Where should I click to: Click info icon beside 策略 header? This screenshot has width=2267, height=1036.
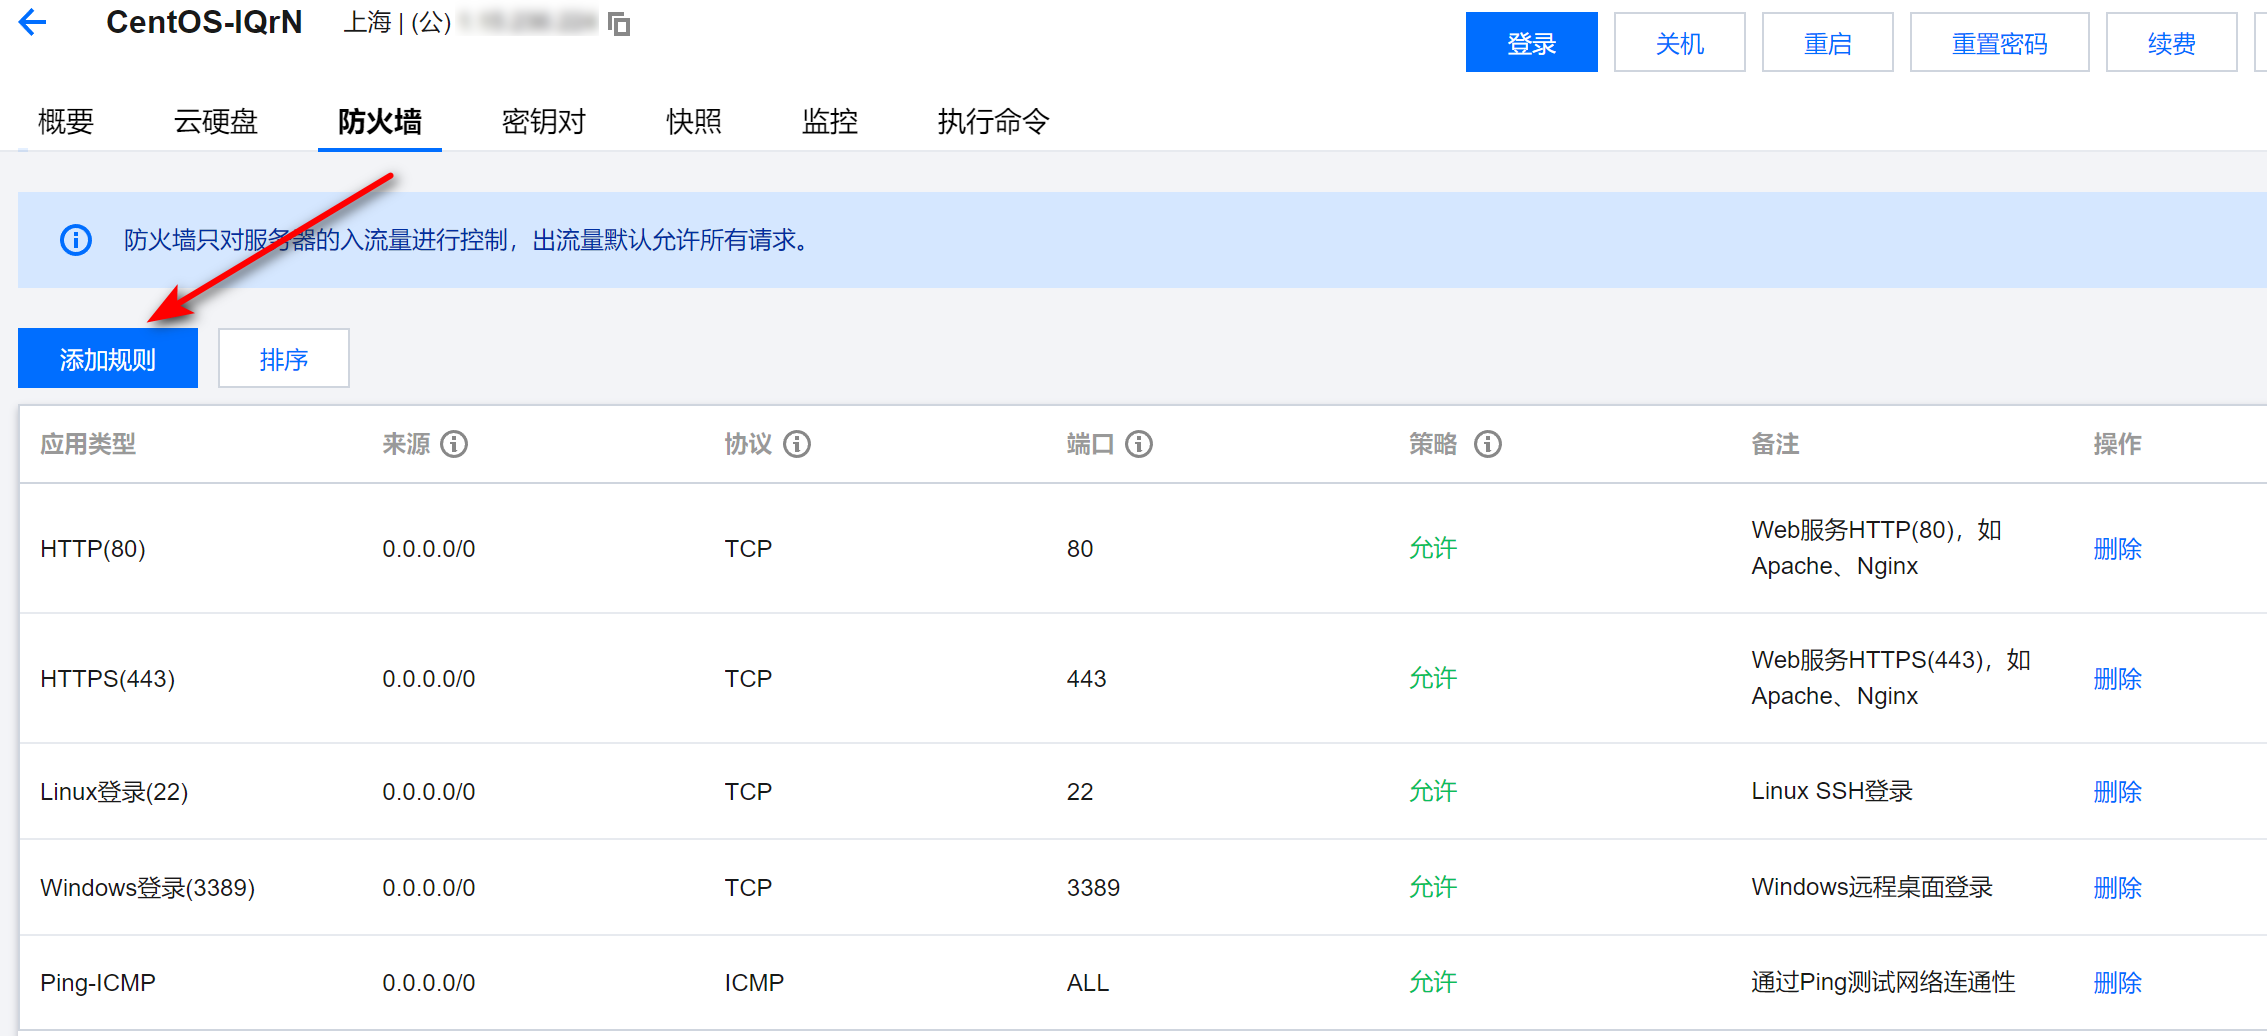(x=1488, y=444)
